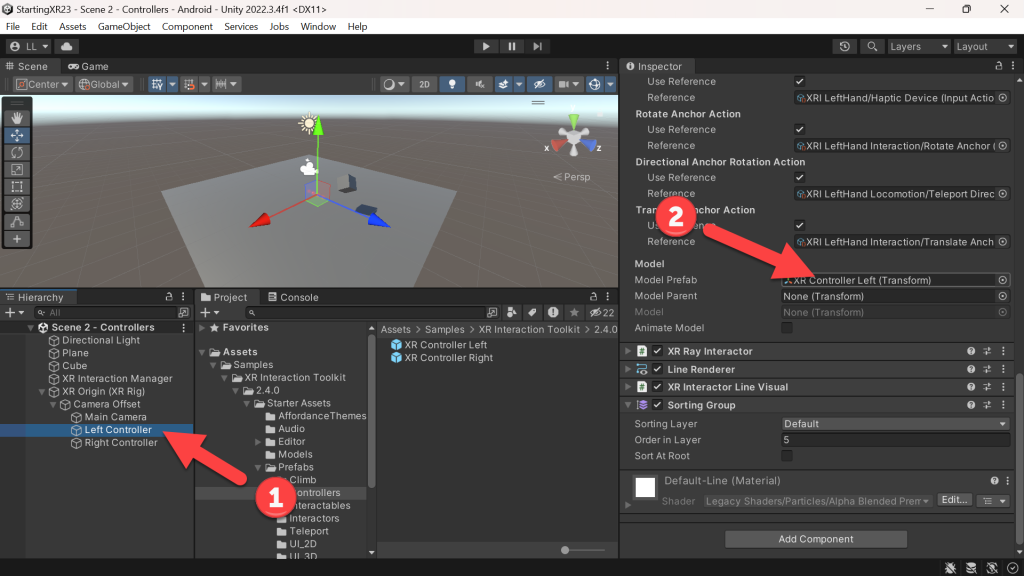
Task: Lock the Inspector panel
Action: pos(999,66)
